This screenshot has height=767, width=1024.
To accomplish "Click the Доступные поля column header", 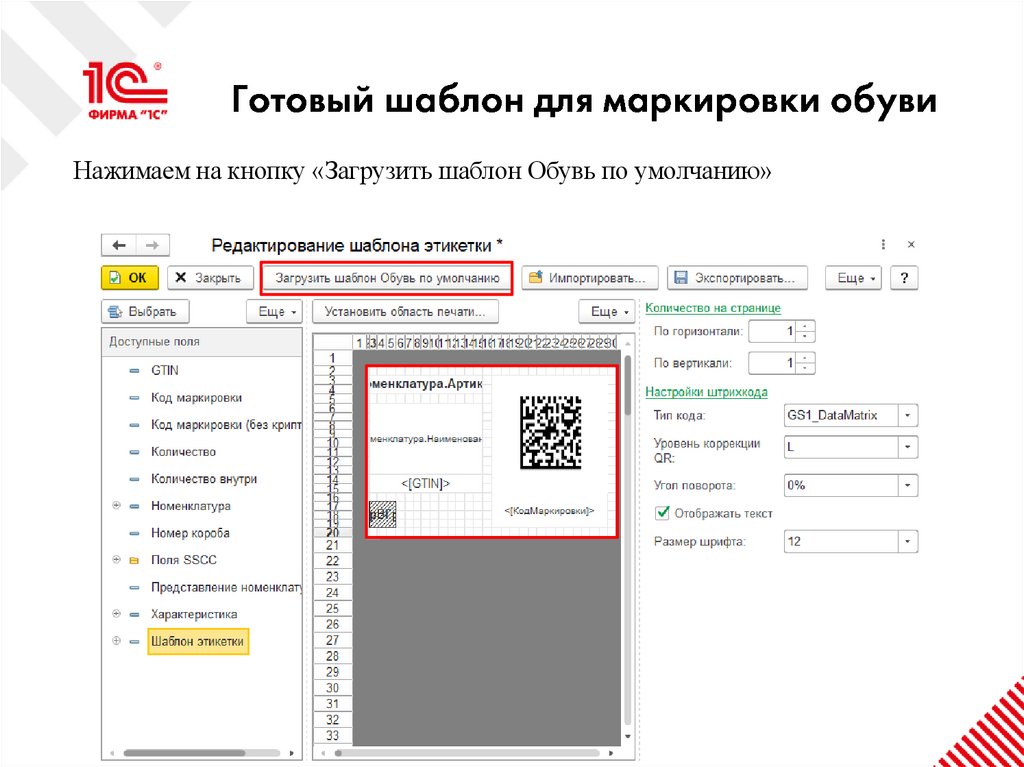I will pyautogui.click(x=202, y=342).
